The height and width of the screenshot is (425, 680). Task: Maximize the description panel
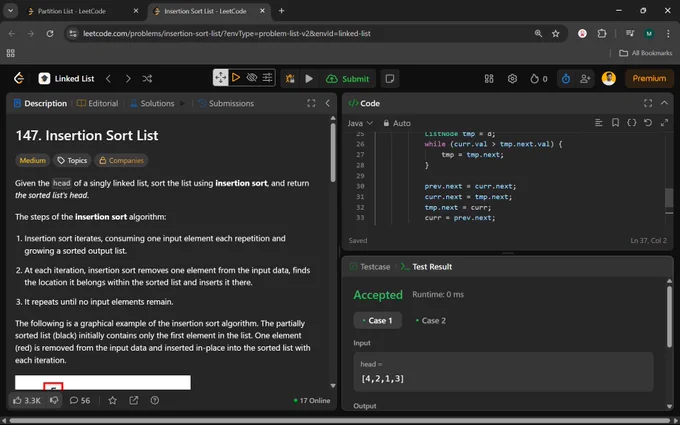click(x=311, y=103)
